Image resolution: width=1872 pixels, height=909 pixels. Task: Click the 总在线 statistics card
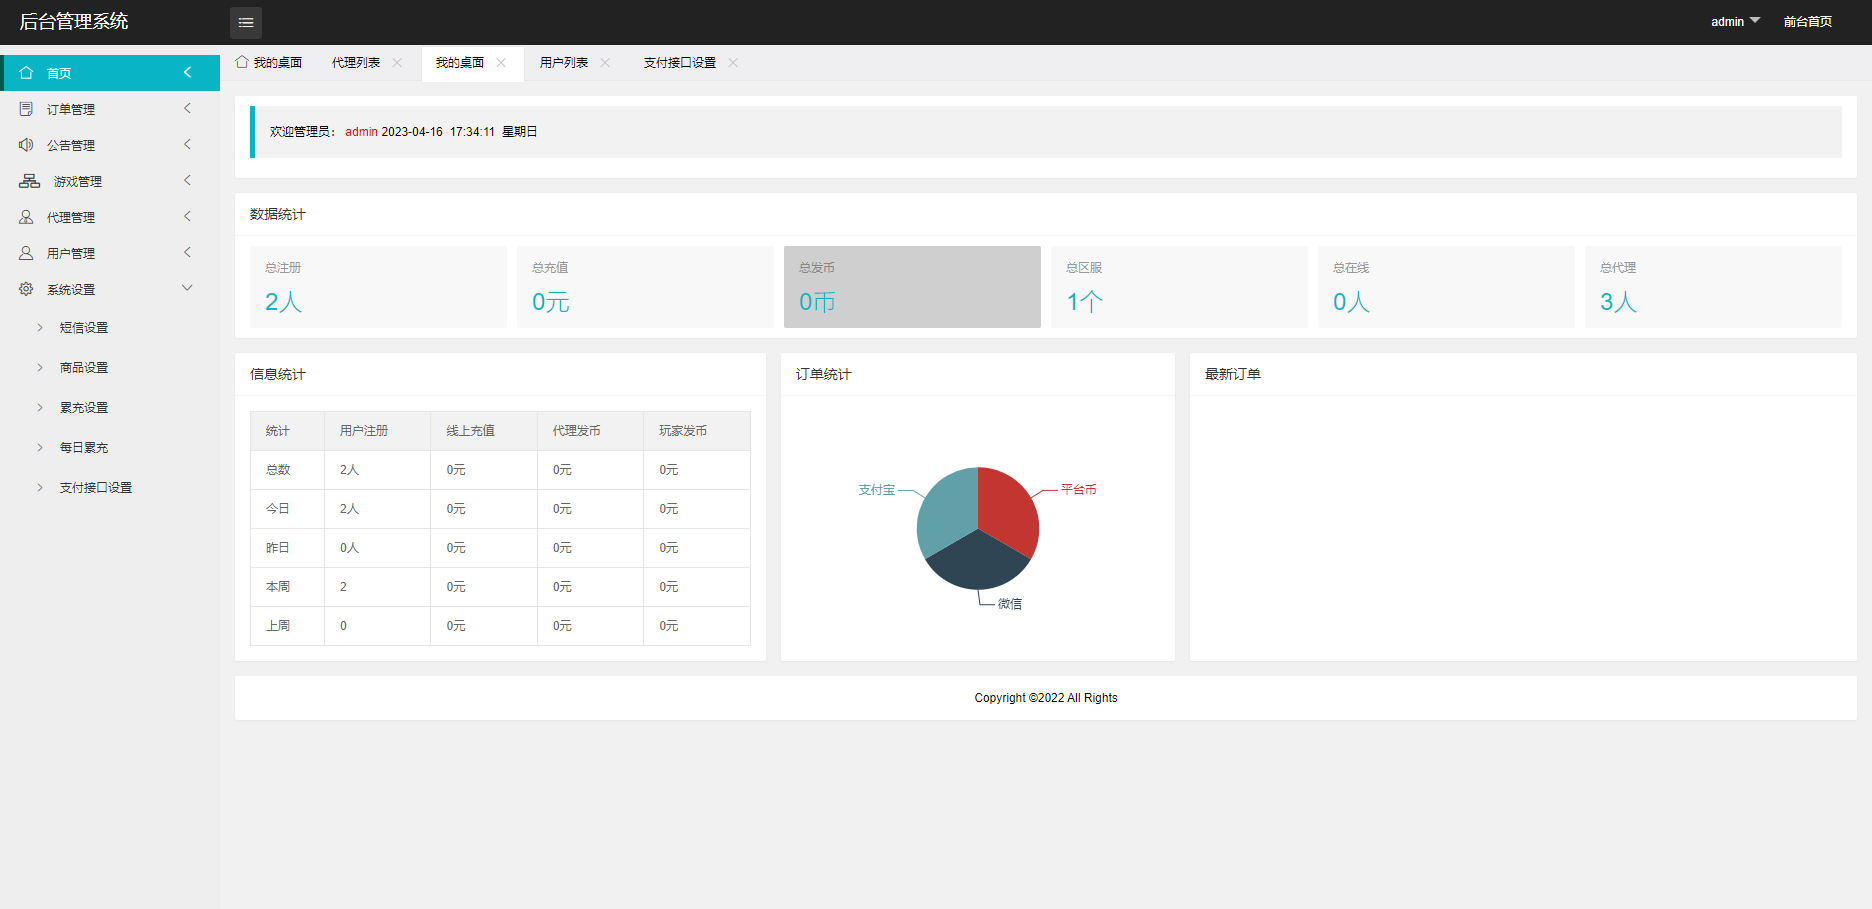1446,287
